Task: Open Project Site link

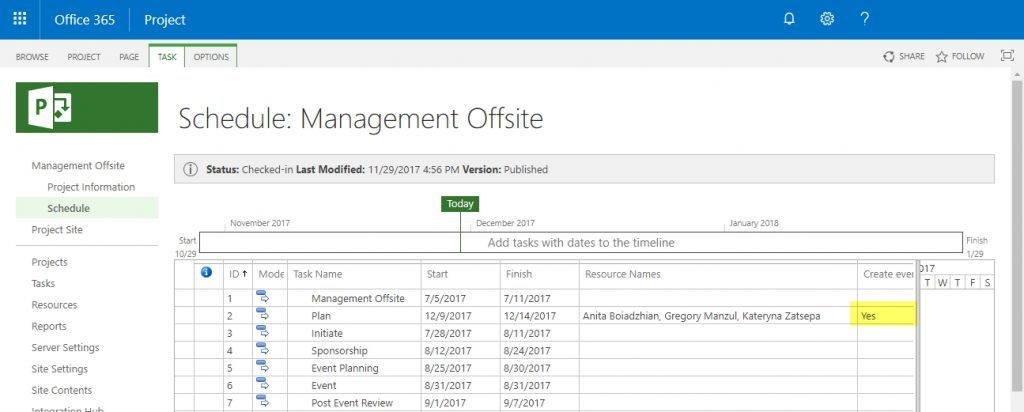Action: coord(57,230)
